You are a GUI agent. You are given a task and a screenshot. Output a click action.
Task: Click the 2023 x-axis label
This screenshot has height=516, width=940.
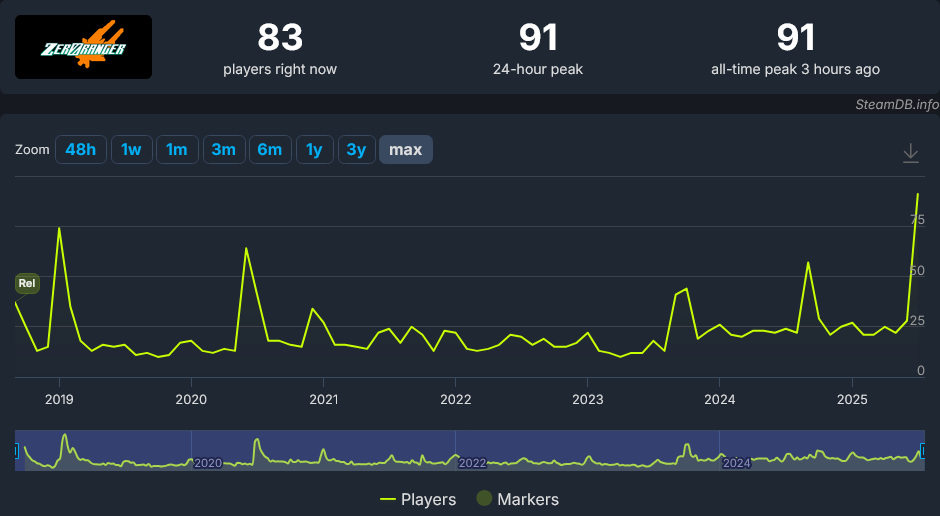click(588, 399)
